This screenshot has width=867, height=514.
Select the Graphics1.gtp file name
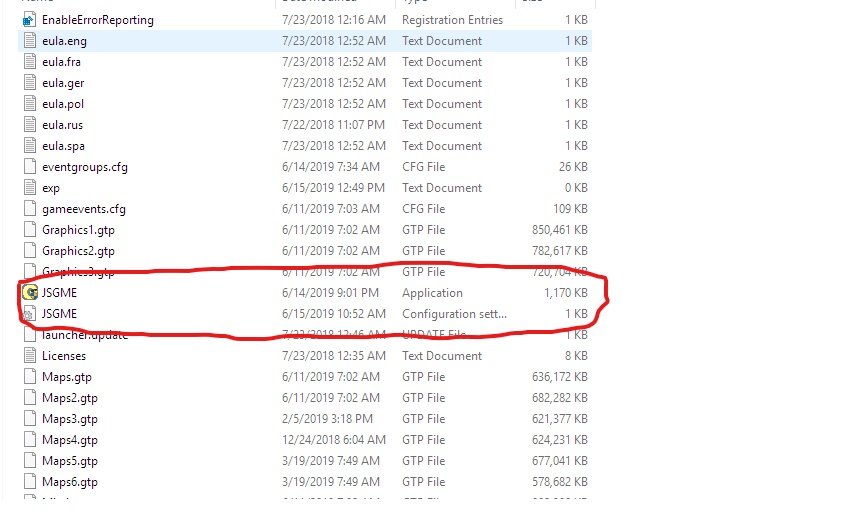click(x=79, y=230)
